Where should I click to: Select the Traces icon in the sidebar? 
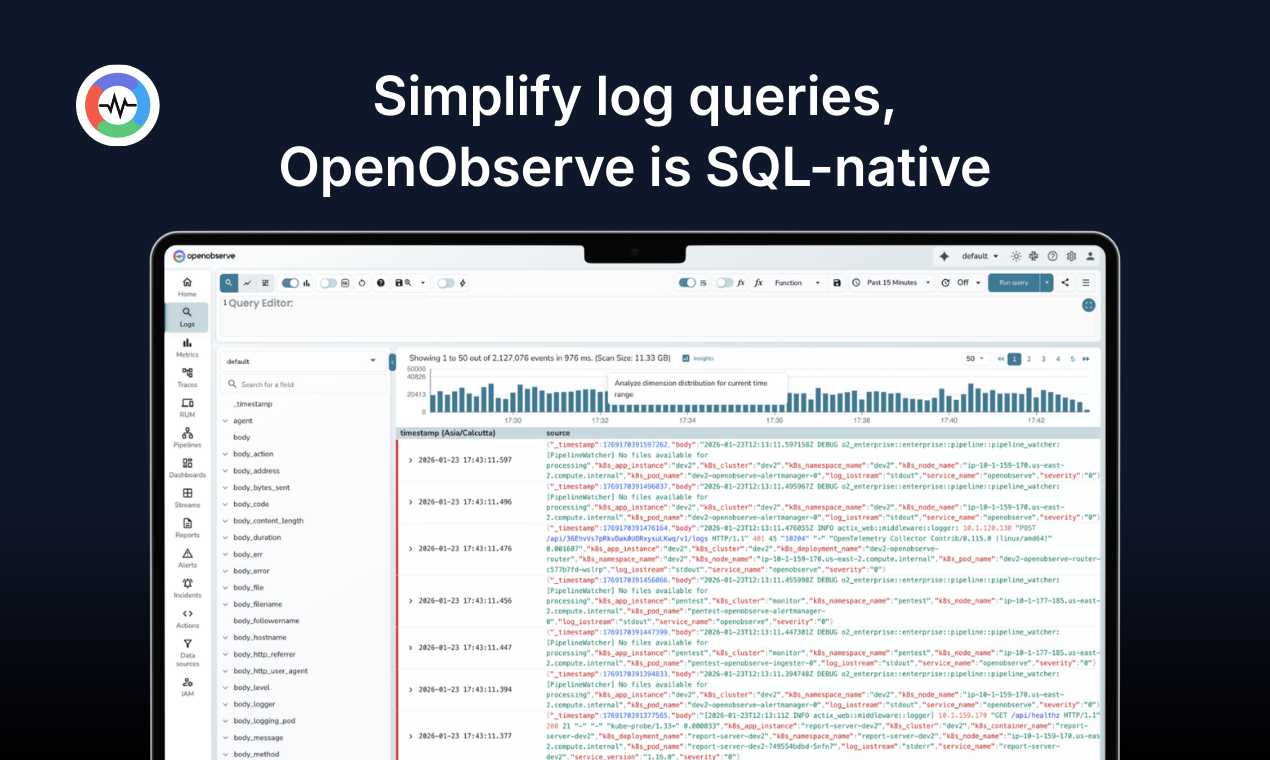(x=187, y=375)
